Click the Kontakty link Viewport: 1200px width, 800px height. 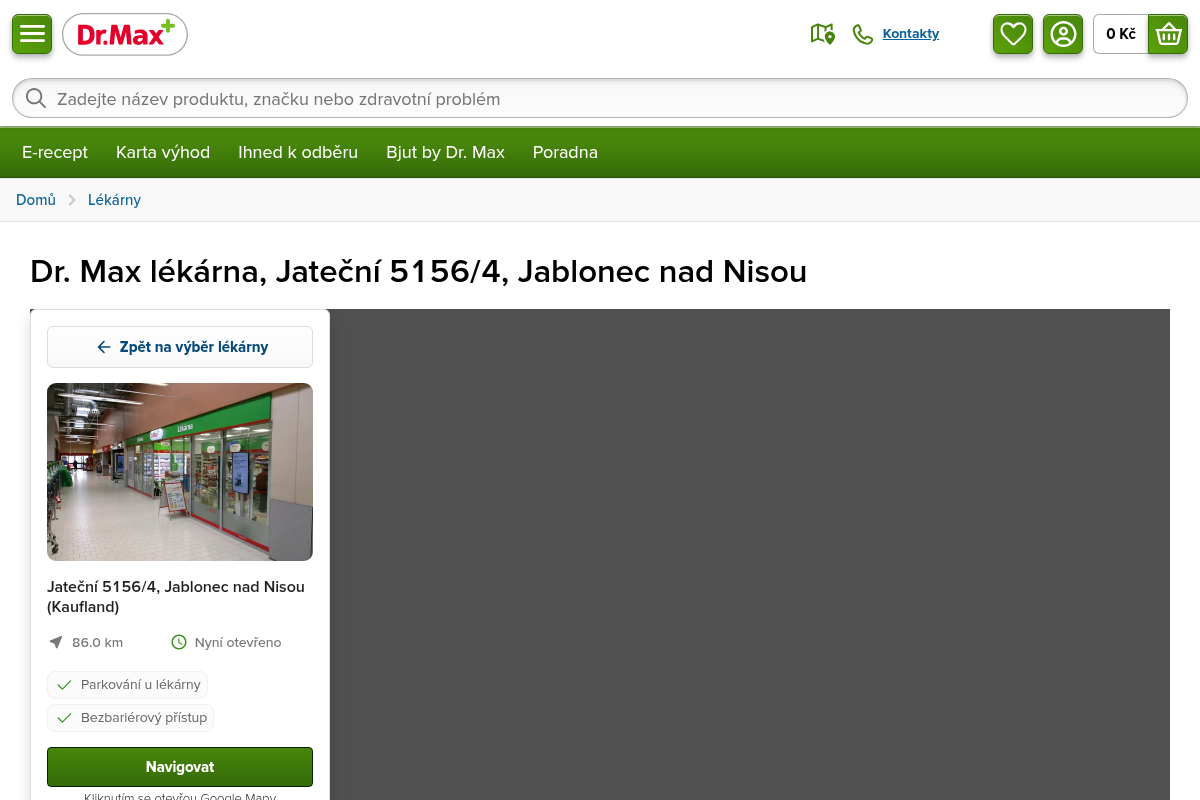(911, 34)
